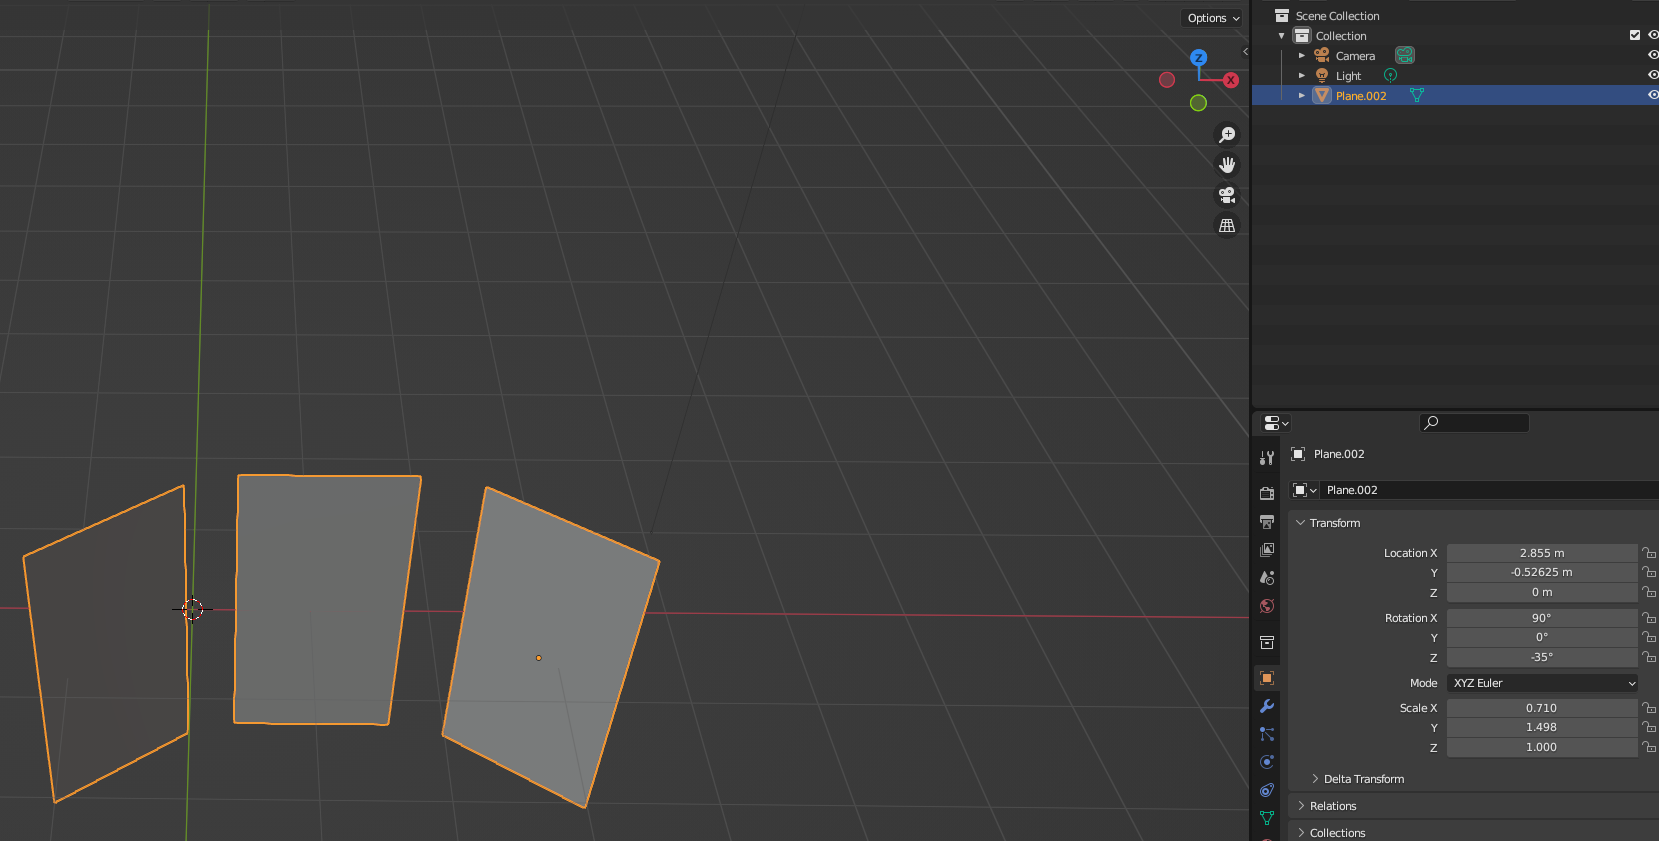This screenshot has width=1659, height=841.
Task: Click the green camera data icon
Action: (1405, 55)
